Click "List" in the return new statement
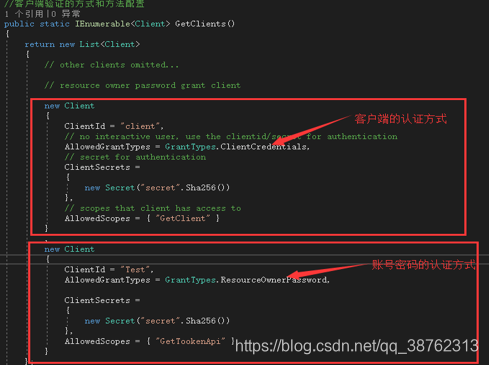Screen dimensions: 489x365 pyautogui.click(x=89, y=44)
